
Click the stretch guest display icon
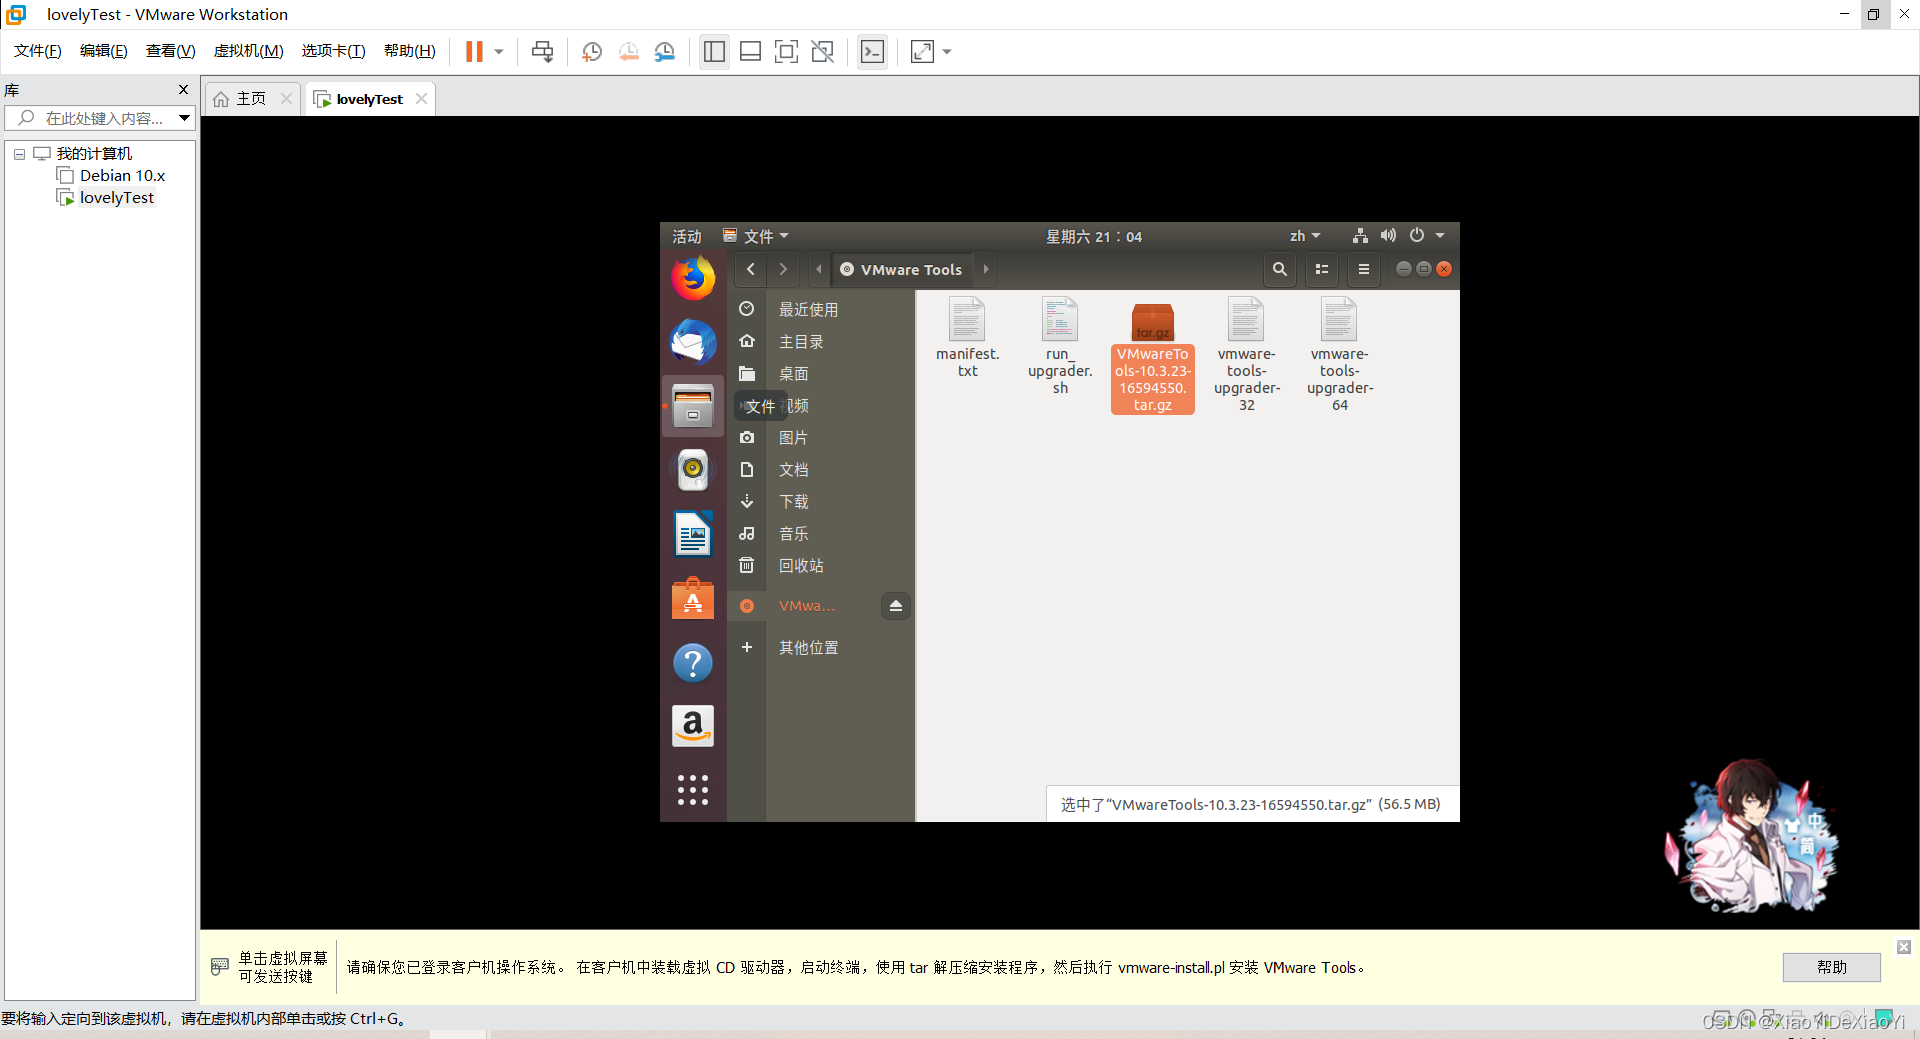point(922,52)
